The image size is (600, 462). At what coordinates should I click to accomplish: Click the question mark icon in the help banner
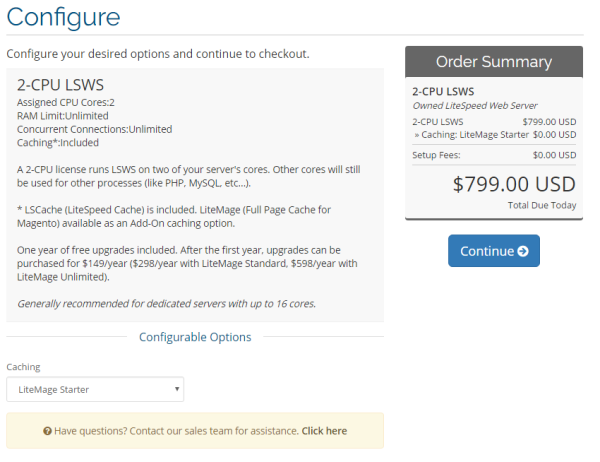47,431
